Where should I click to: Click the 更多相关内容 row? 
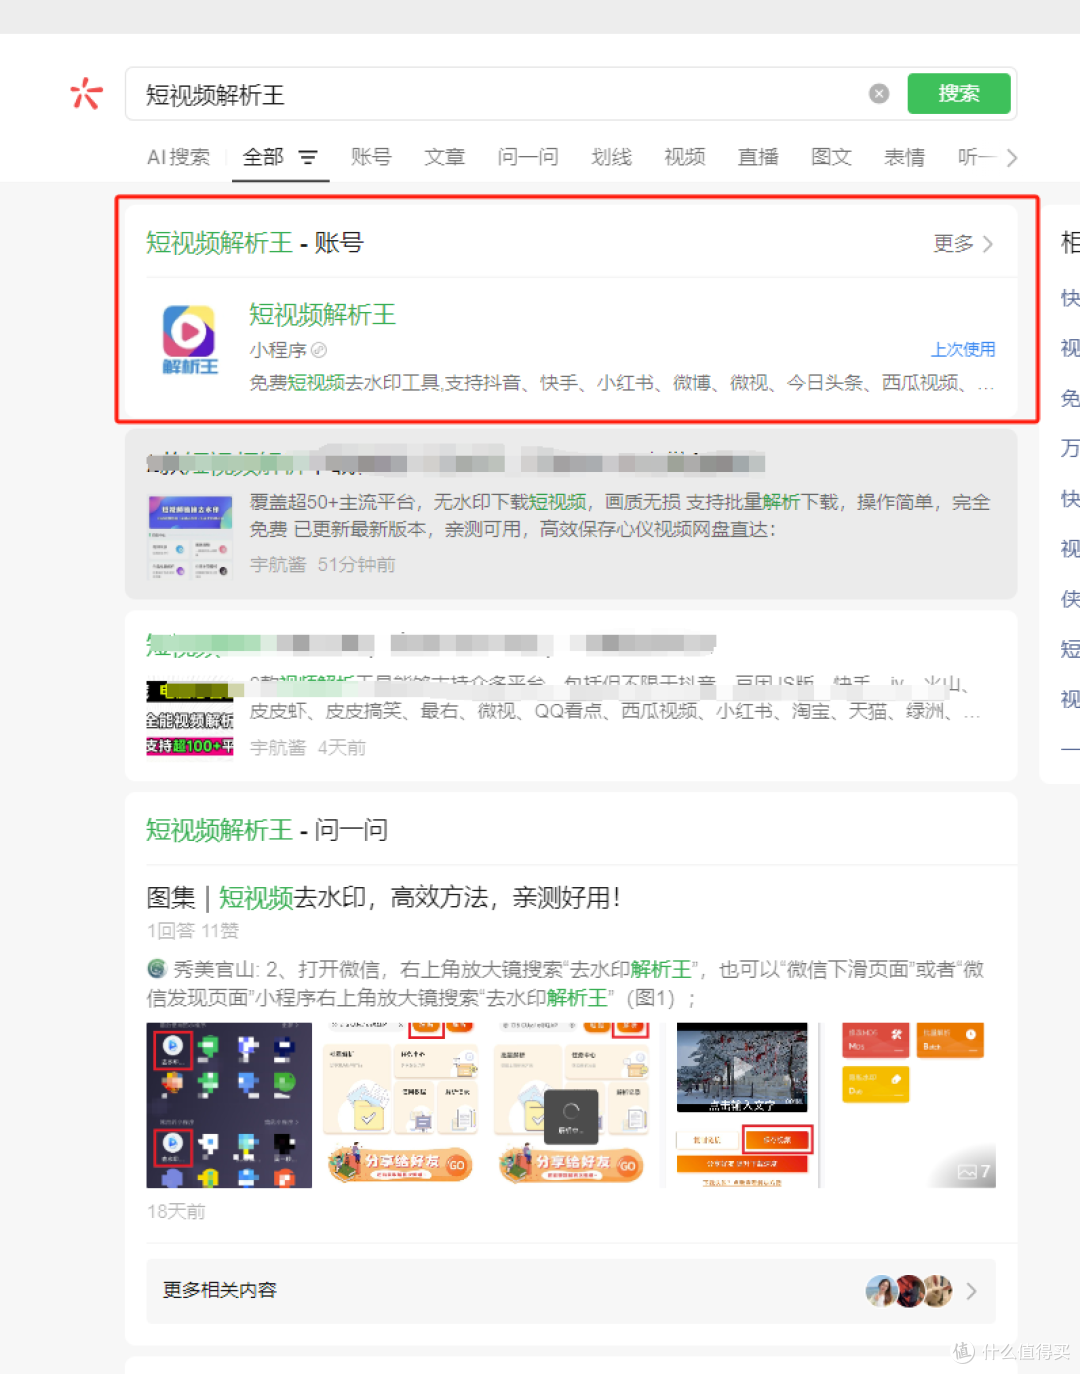(571, 1290)
